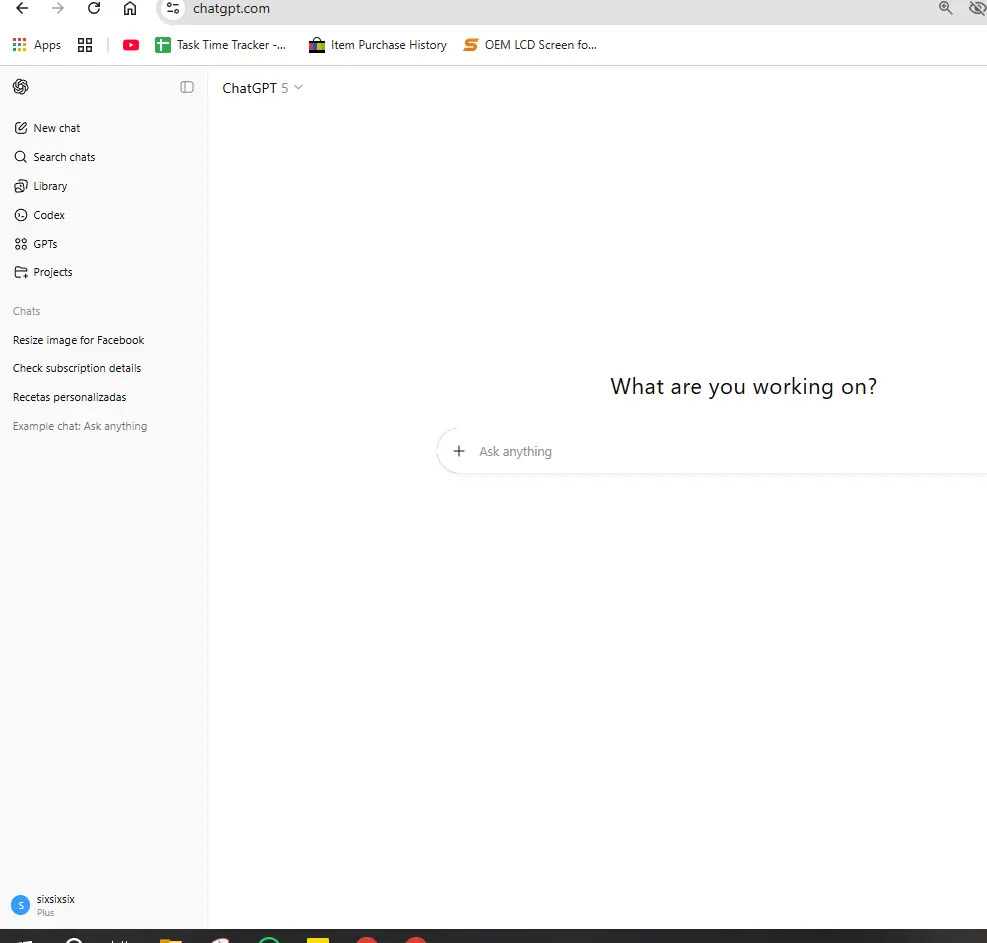Open chat 'Resize image for Facebook'

[79, 340]
